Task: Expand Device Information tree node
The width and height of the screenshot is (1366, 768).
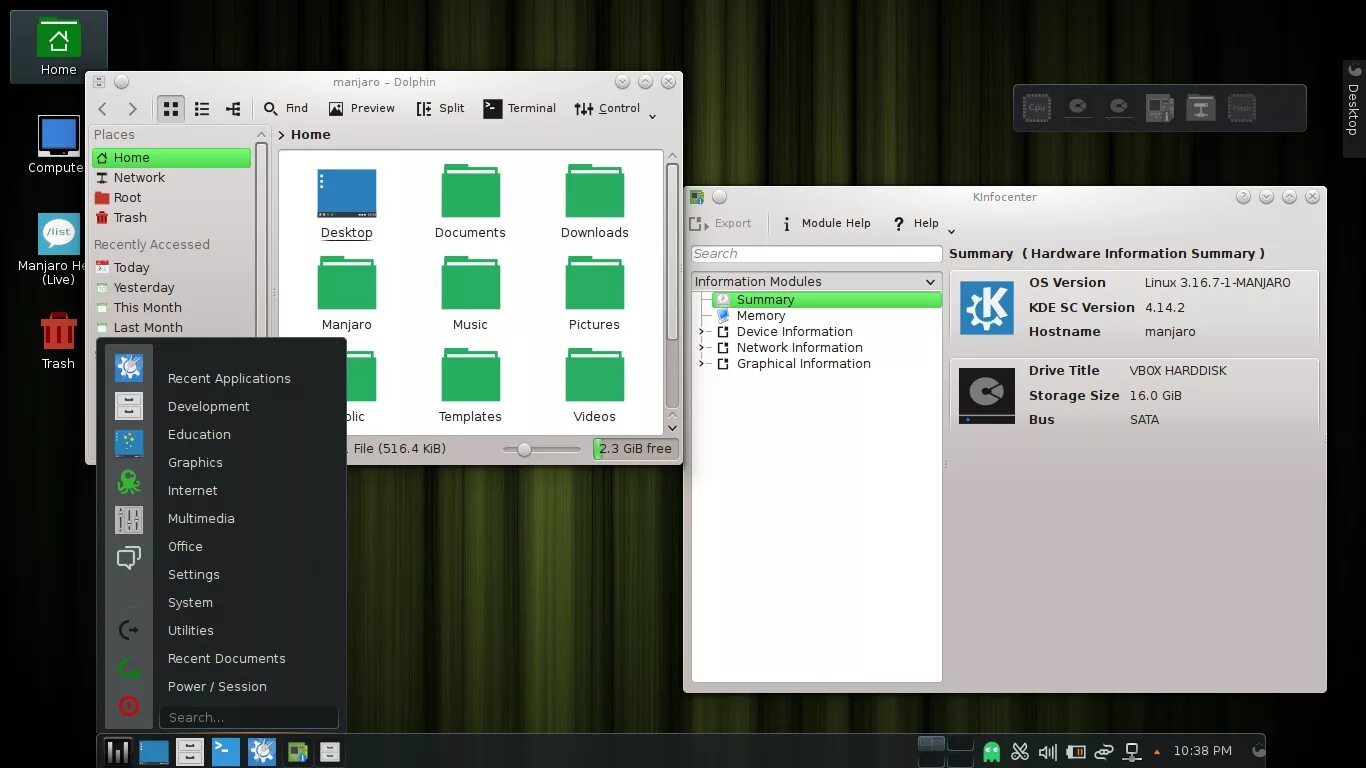Action: pyautogui.click(x=702, y=332)
